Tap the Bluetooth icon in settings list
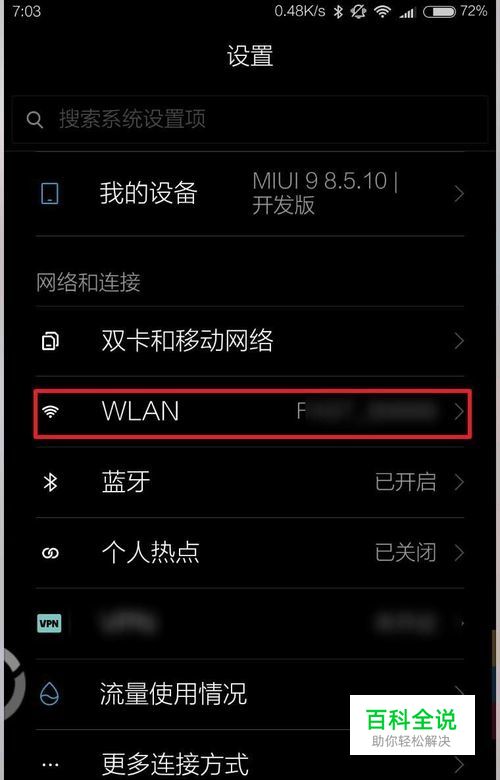The height and width of the screenshot is (780, 500). [50, 483]
